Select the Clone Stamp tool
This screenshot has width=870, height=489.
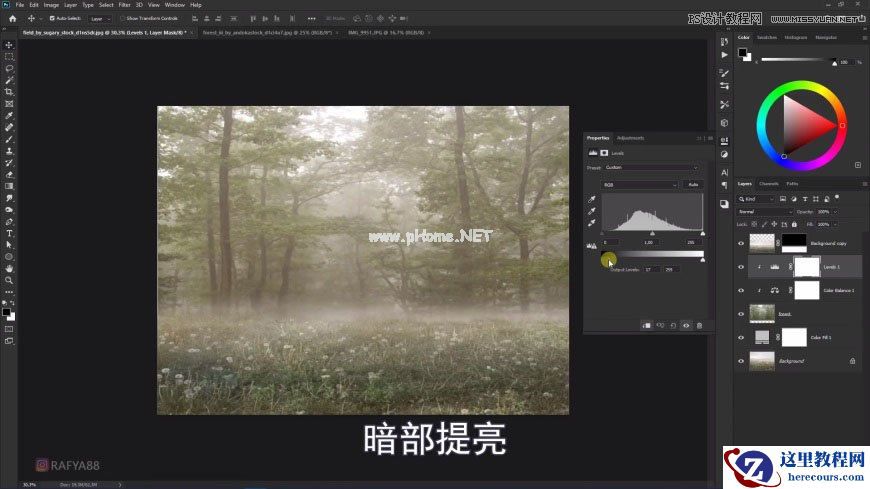point(9,151)
